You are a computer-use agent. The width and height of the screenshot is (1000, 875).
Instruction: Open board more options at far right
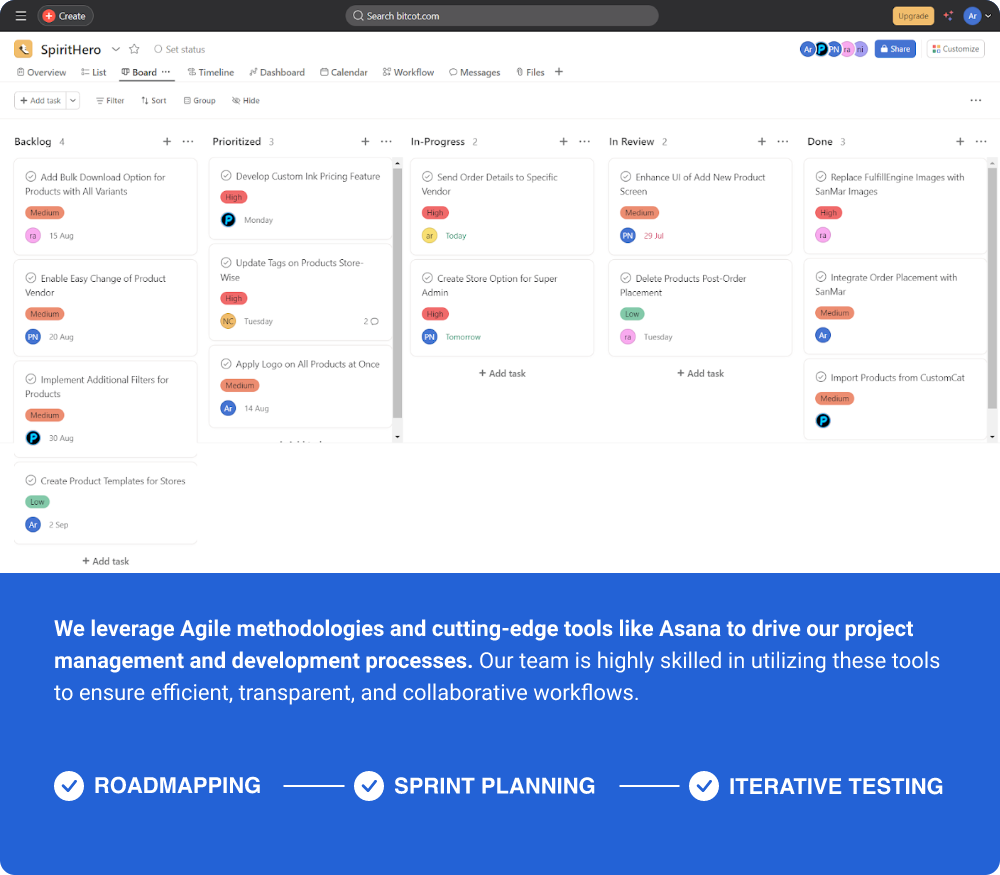click(x=975, y=100)
